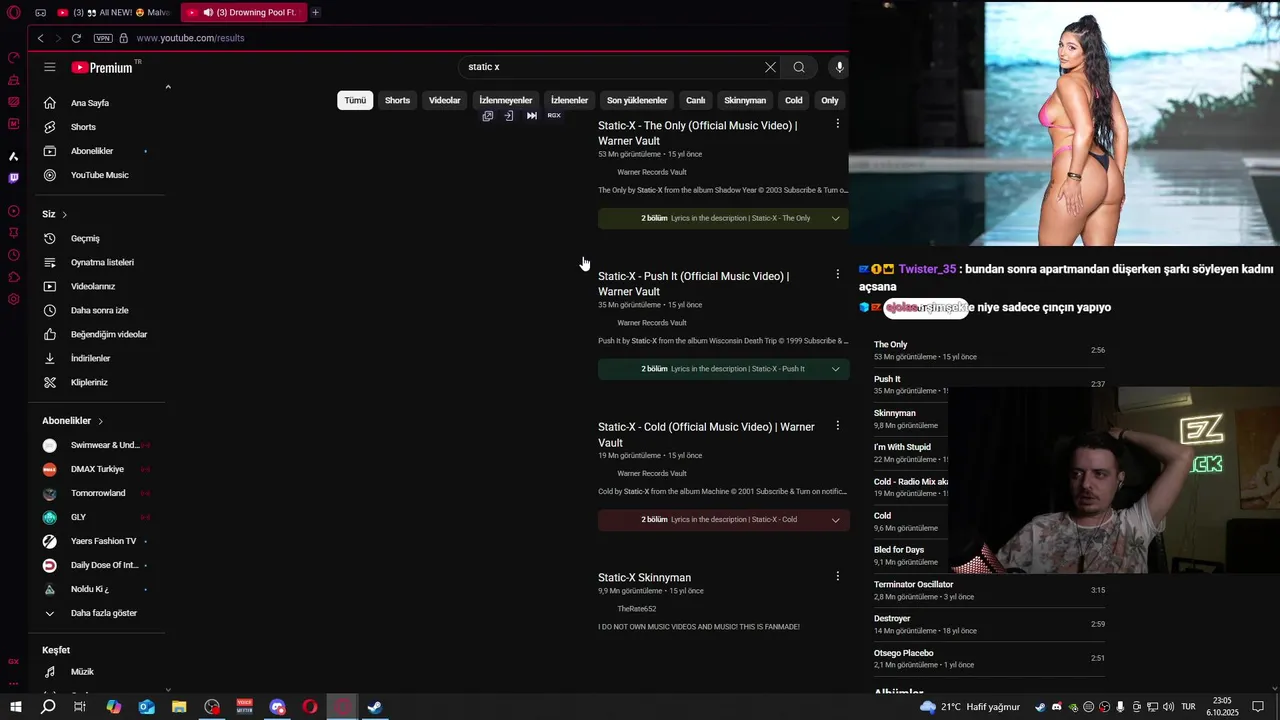Click the YouTube Premium logo
The height and width of the screenshot is (720, 1280).
pyautogui.click(x=102, y=67)
